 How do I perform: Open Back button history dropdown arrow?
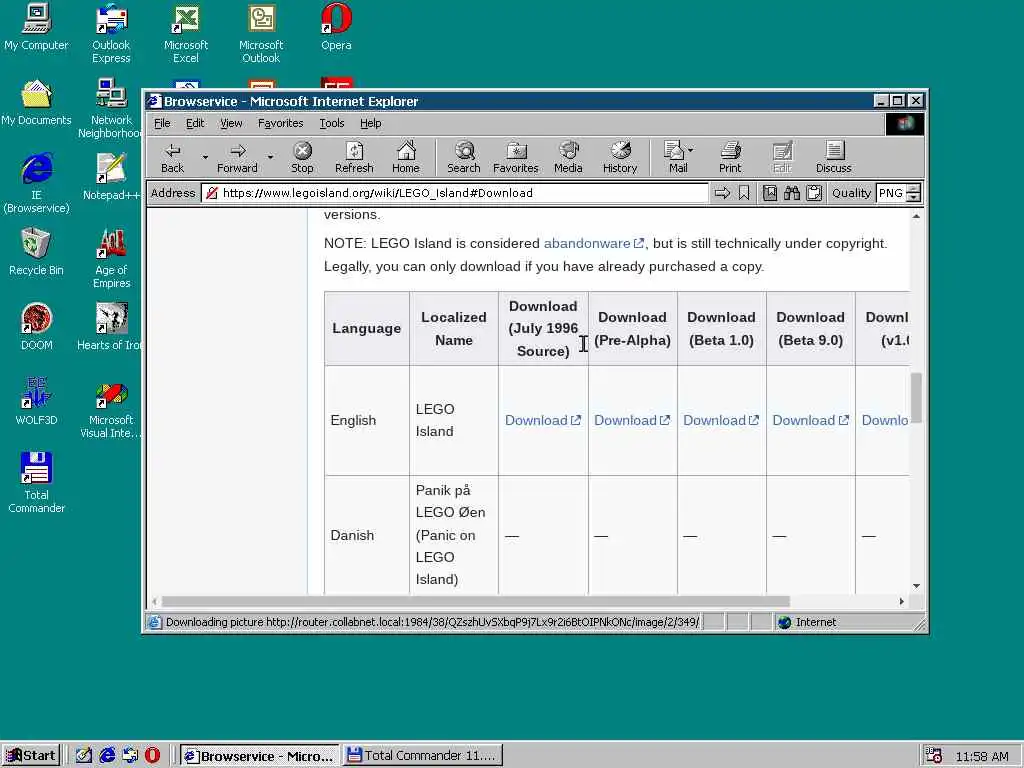[205, 157]
